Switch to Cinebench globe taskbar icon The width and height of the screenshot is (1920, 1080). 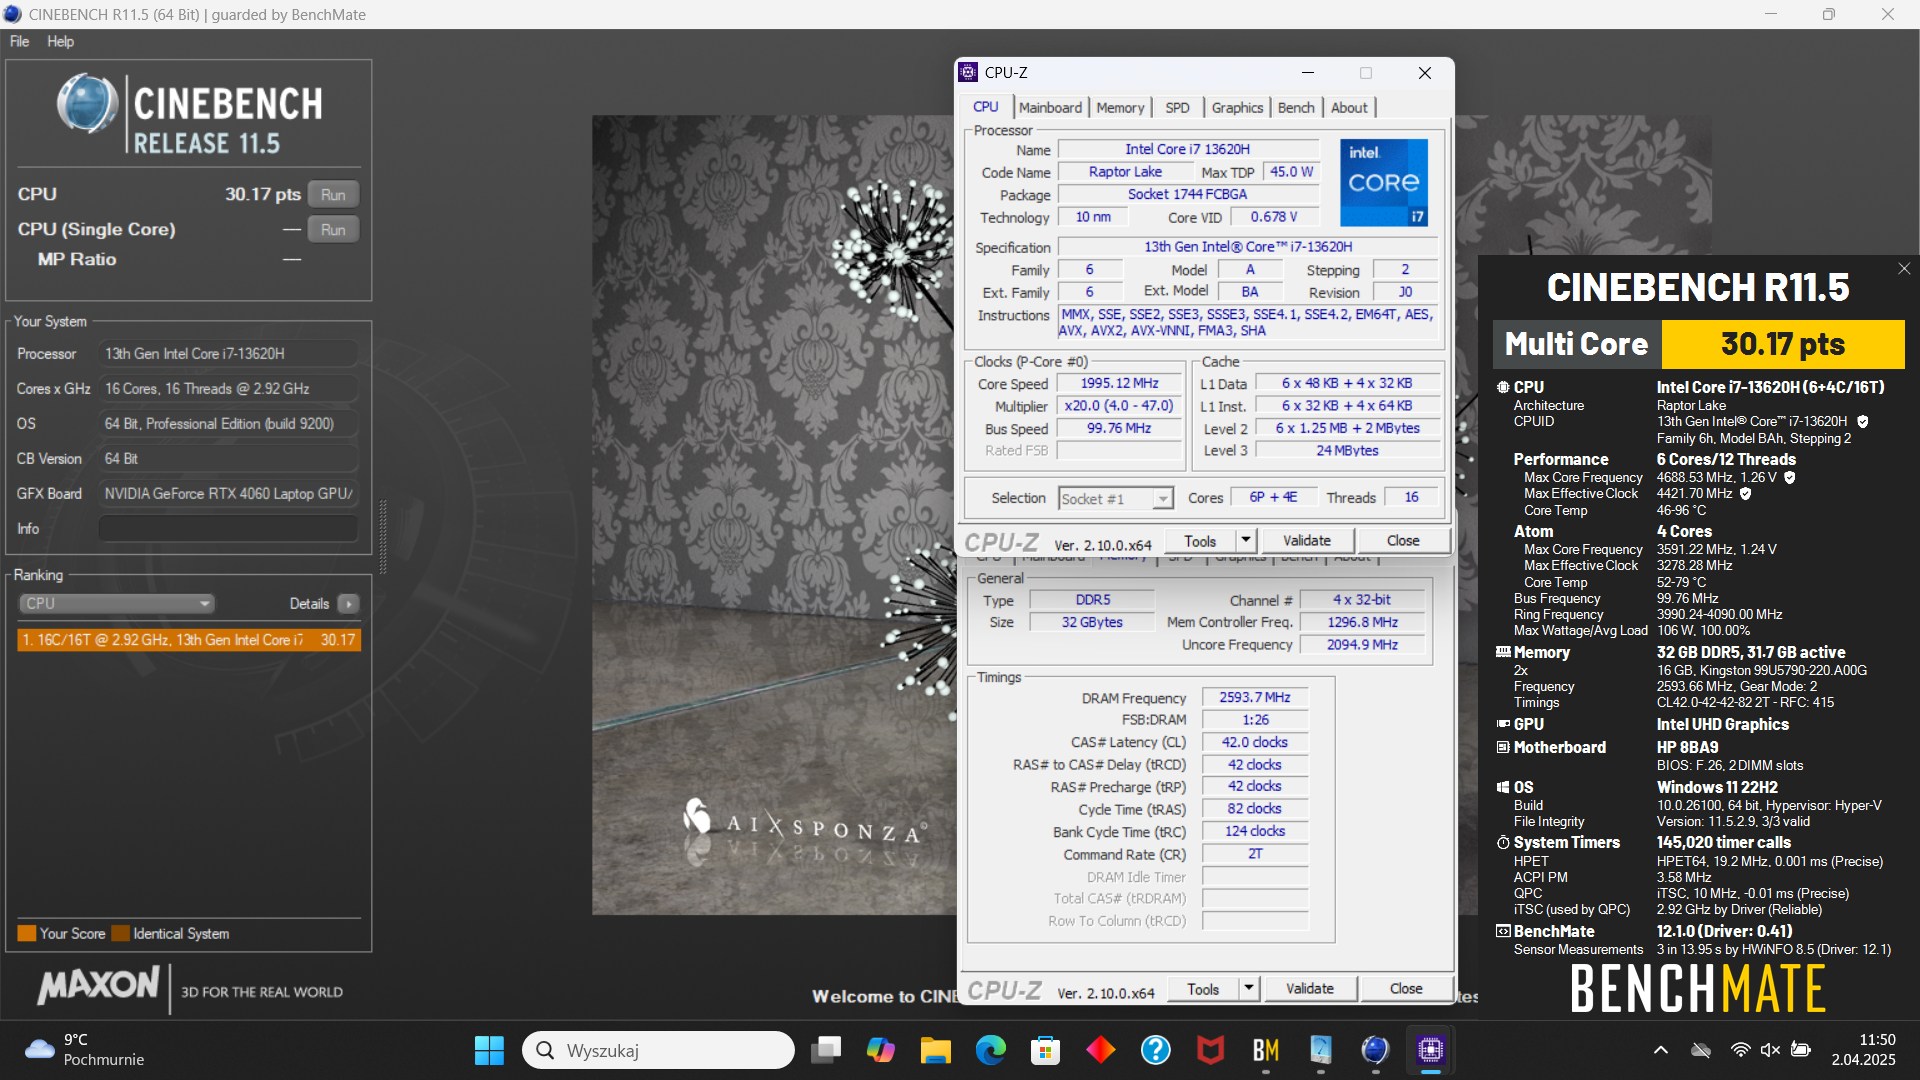1376,1050
